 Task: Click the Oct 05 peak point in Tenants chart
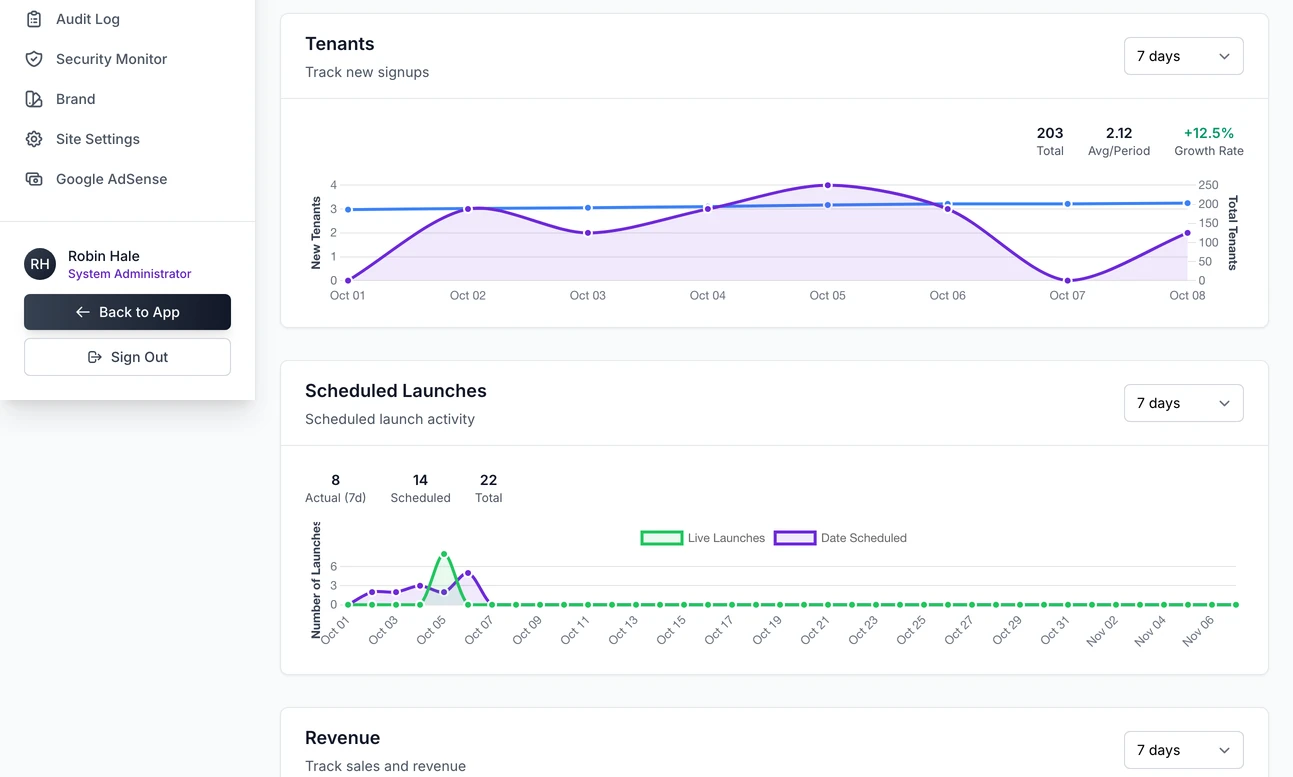point(828,185)
